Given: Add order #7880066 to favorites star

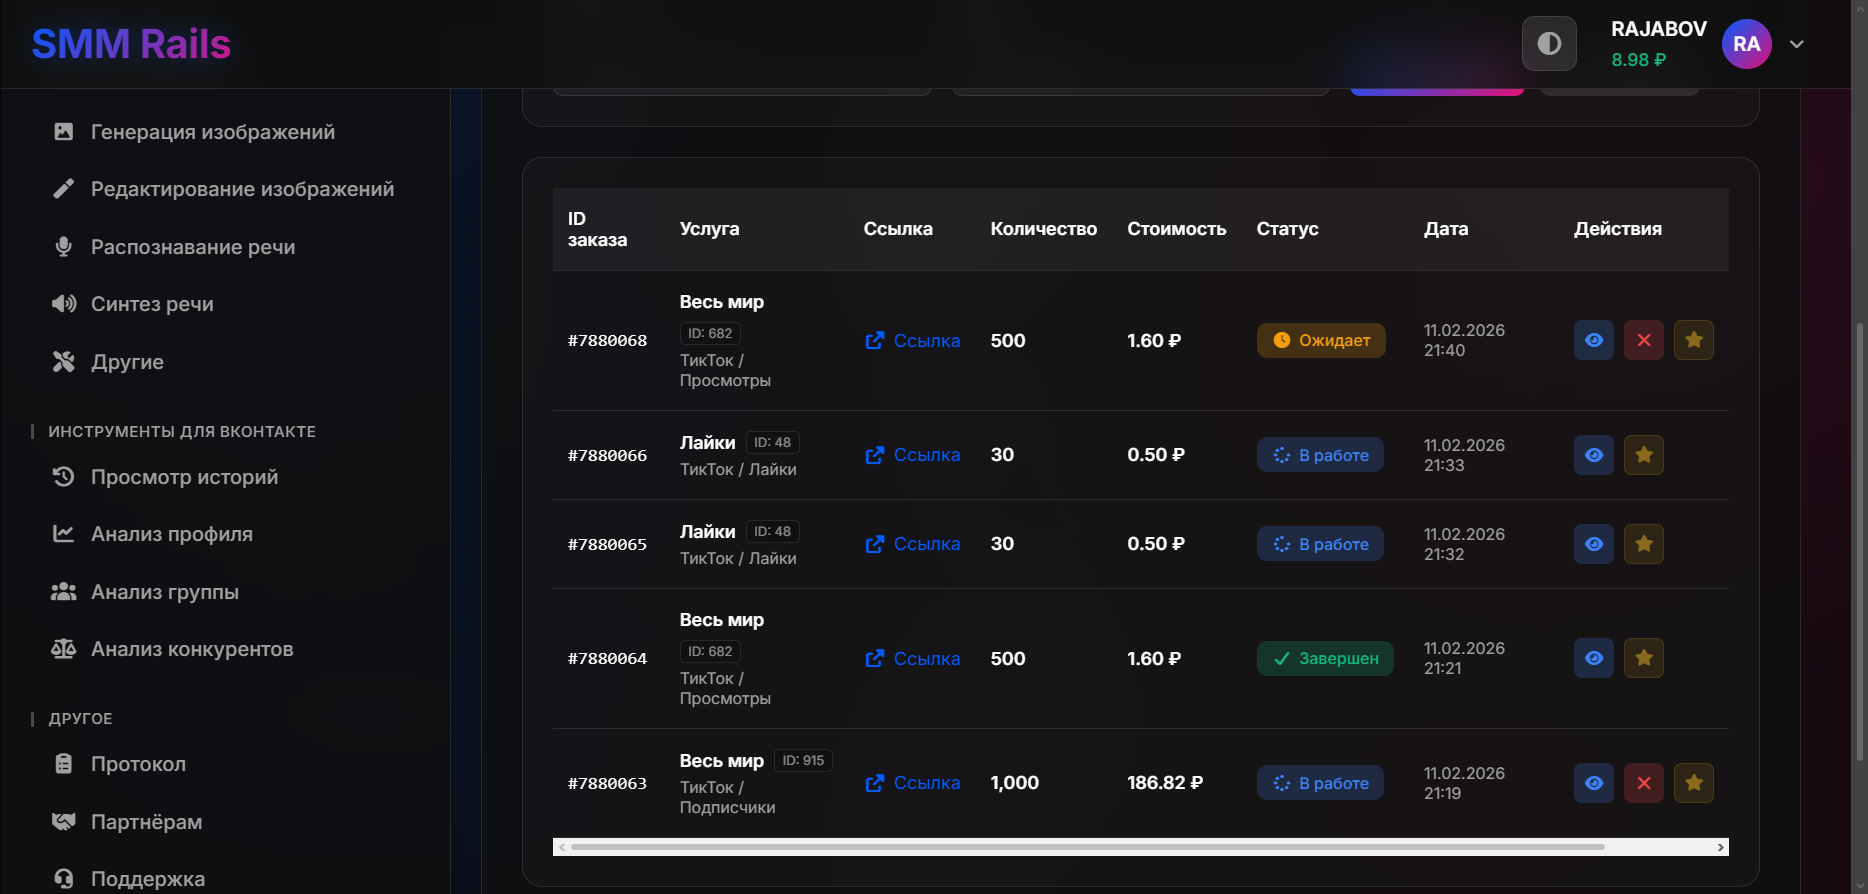Looking at the screenshot, I should (x=1644, y=455).
